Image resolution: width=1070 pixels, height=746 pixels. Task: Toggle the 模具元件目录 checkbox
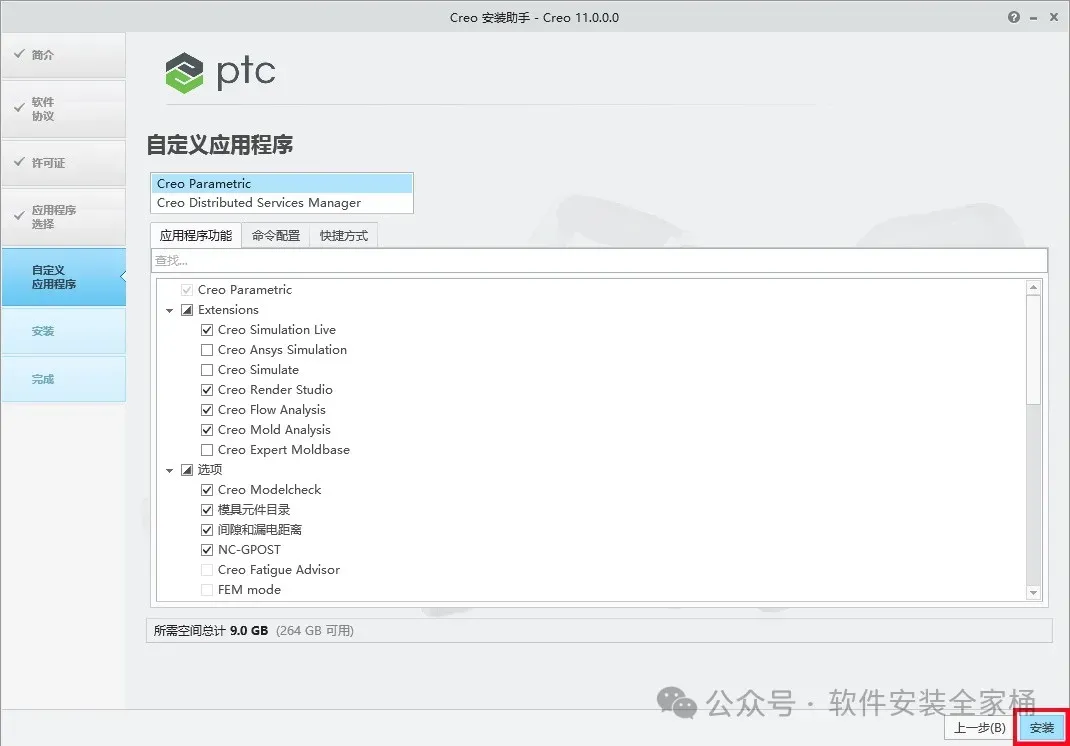click(x=207, y=510)
